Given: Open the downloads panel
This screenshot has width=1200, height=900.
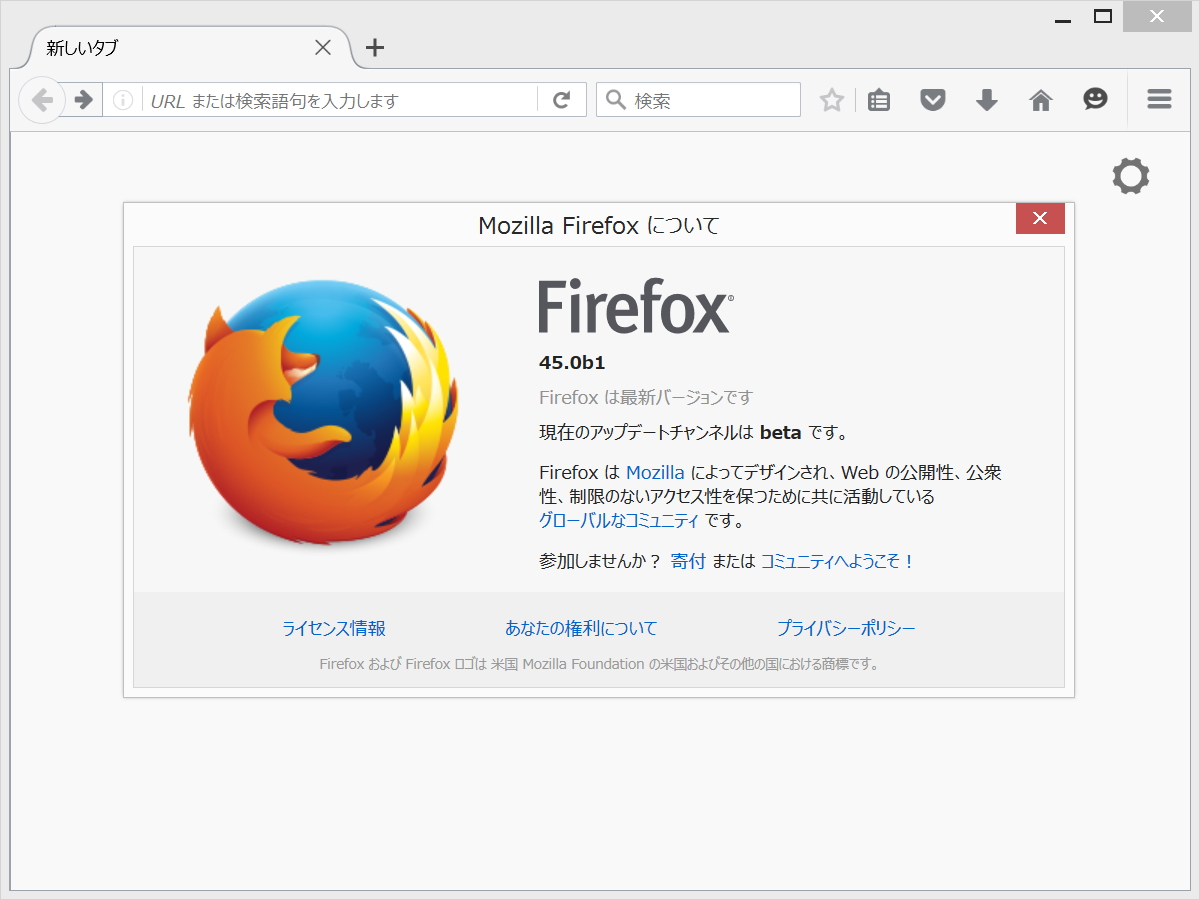Looking at the screenshot, I should 986,99.
